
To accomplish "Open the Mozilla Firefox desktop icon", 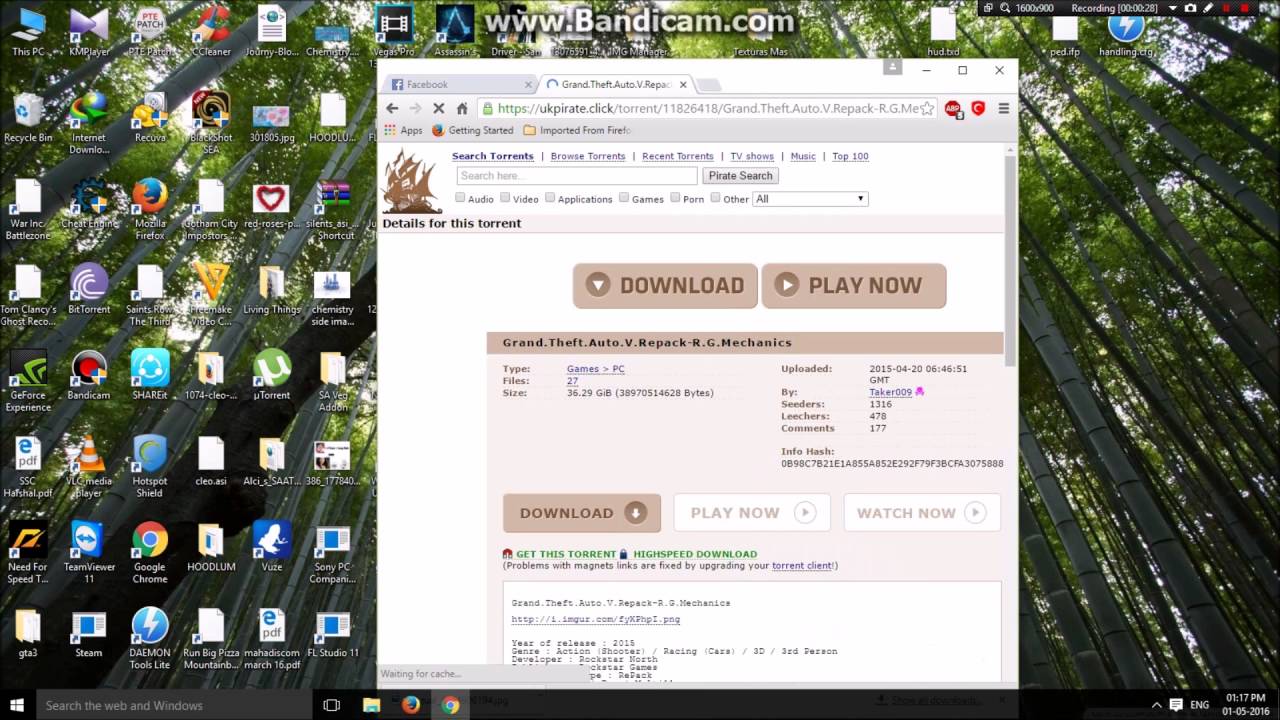I will coord(150,209).
